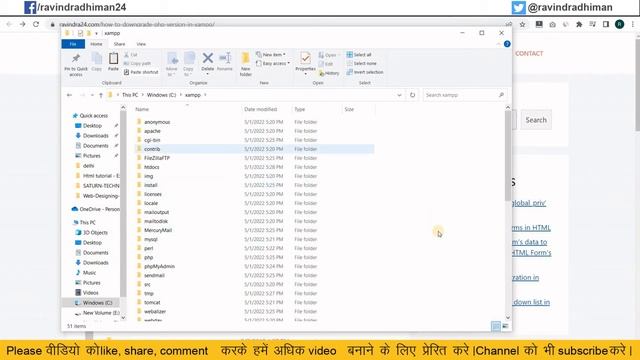Viewport: 640px width, 360px height.
Task: Select the MercuryMail folder
Action: pyautogui.click(x=158, y=231)
